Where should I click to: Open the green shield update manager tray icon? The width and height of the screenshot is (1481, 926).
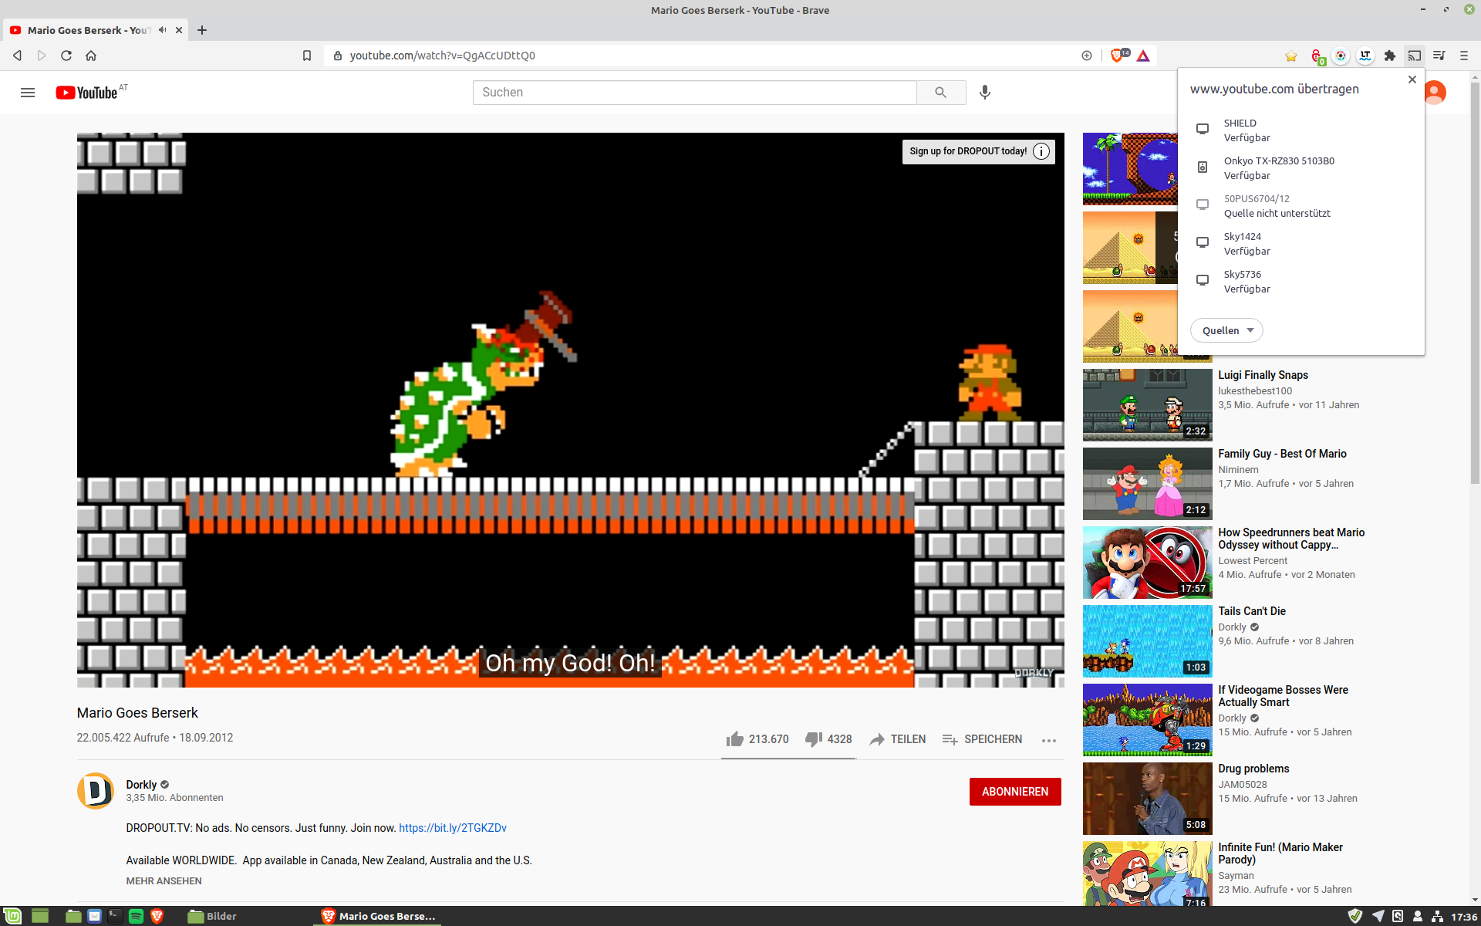coord(1355,916)
